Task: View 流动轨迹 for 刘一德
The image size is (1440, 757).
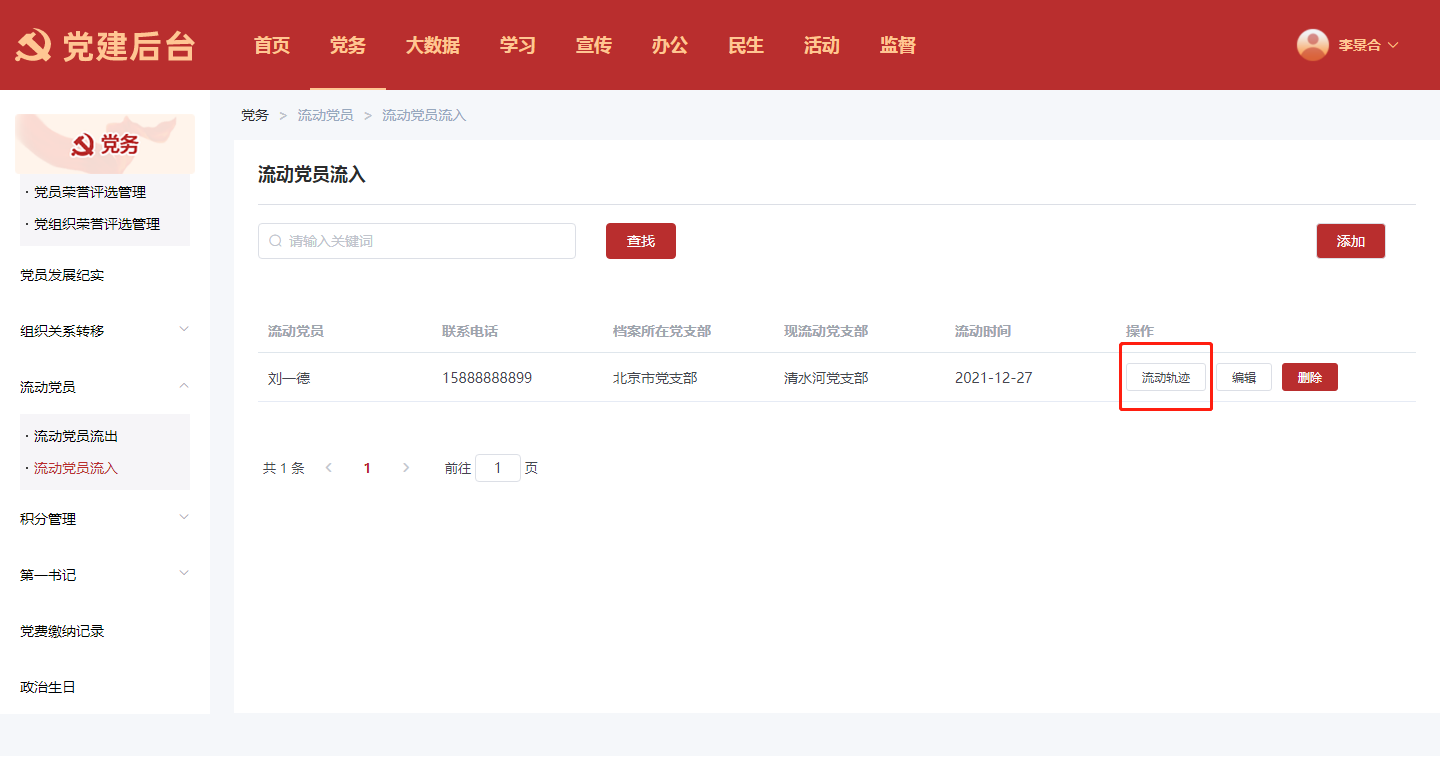Action: coord(1165,377)
